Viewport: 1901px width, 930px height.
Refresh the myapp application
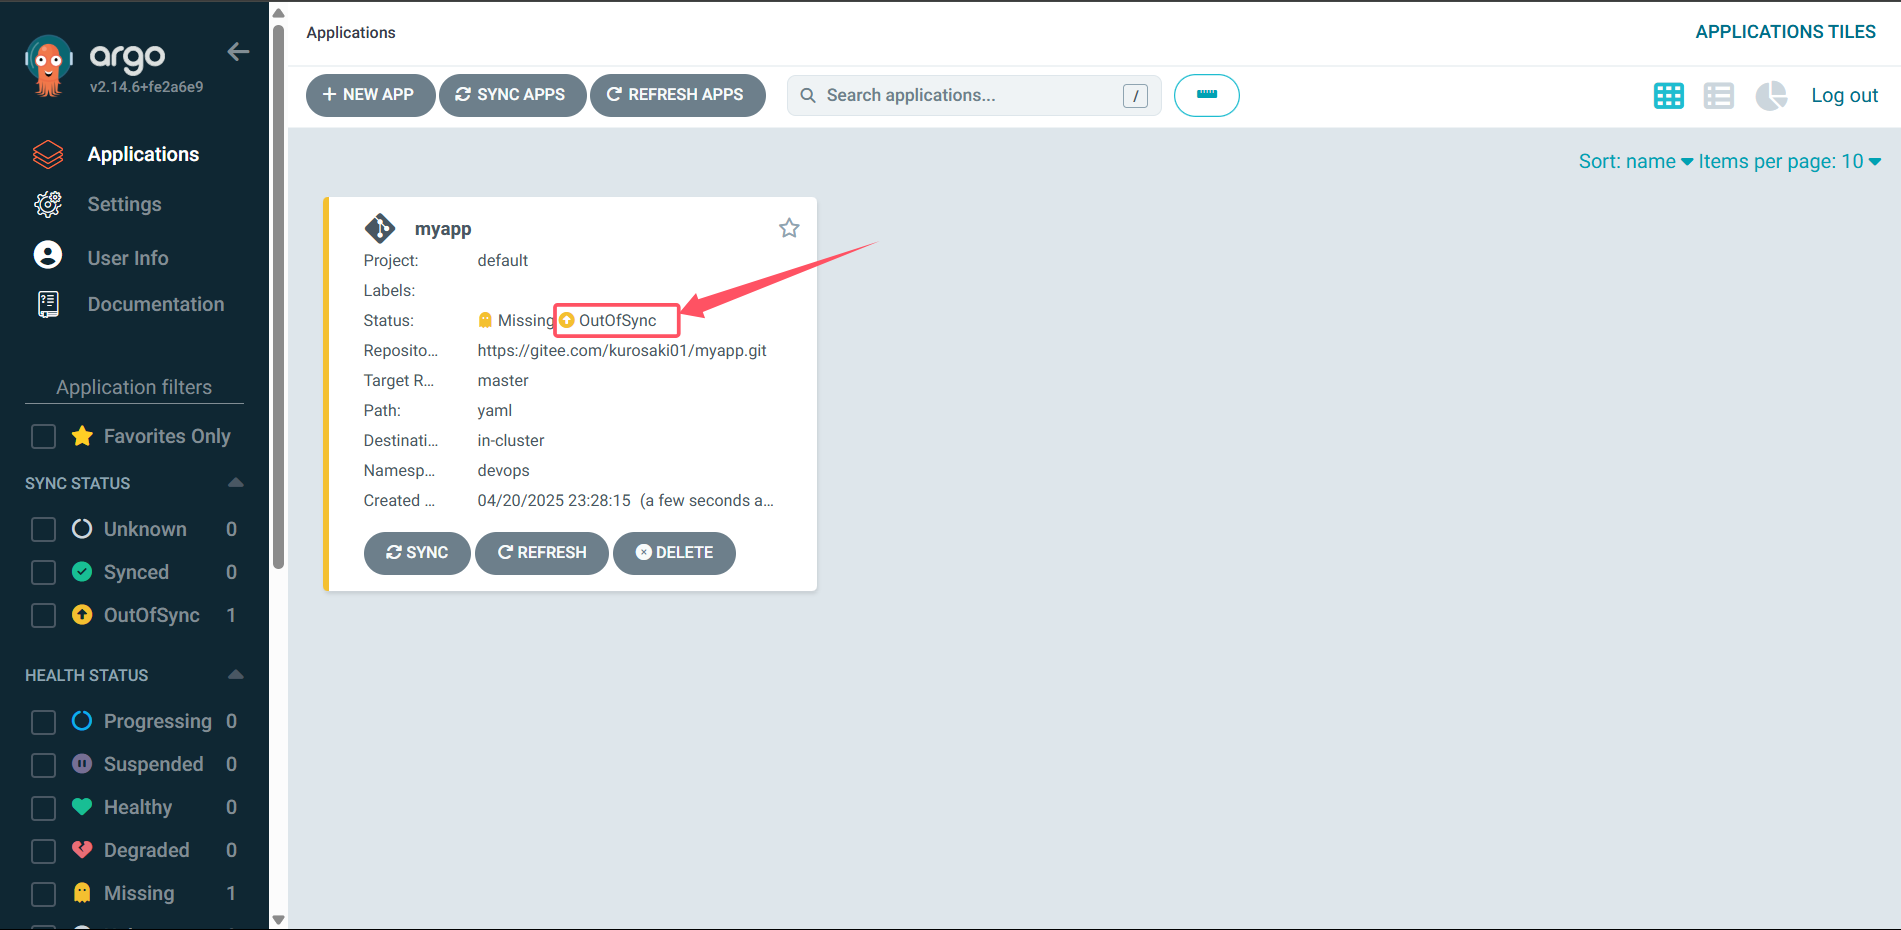point(542,553)
